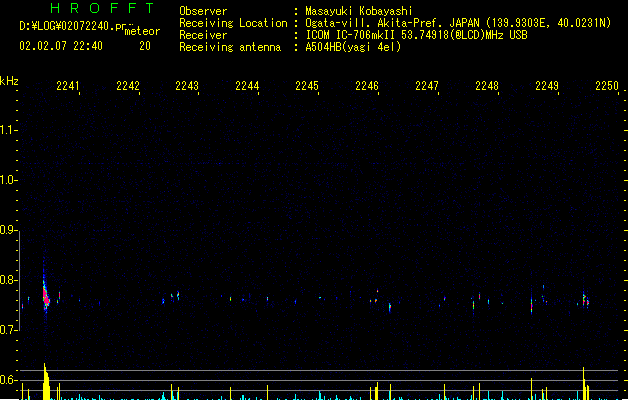629x400 pixels.
Task: Click the Observer field label
Action: 203,11
